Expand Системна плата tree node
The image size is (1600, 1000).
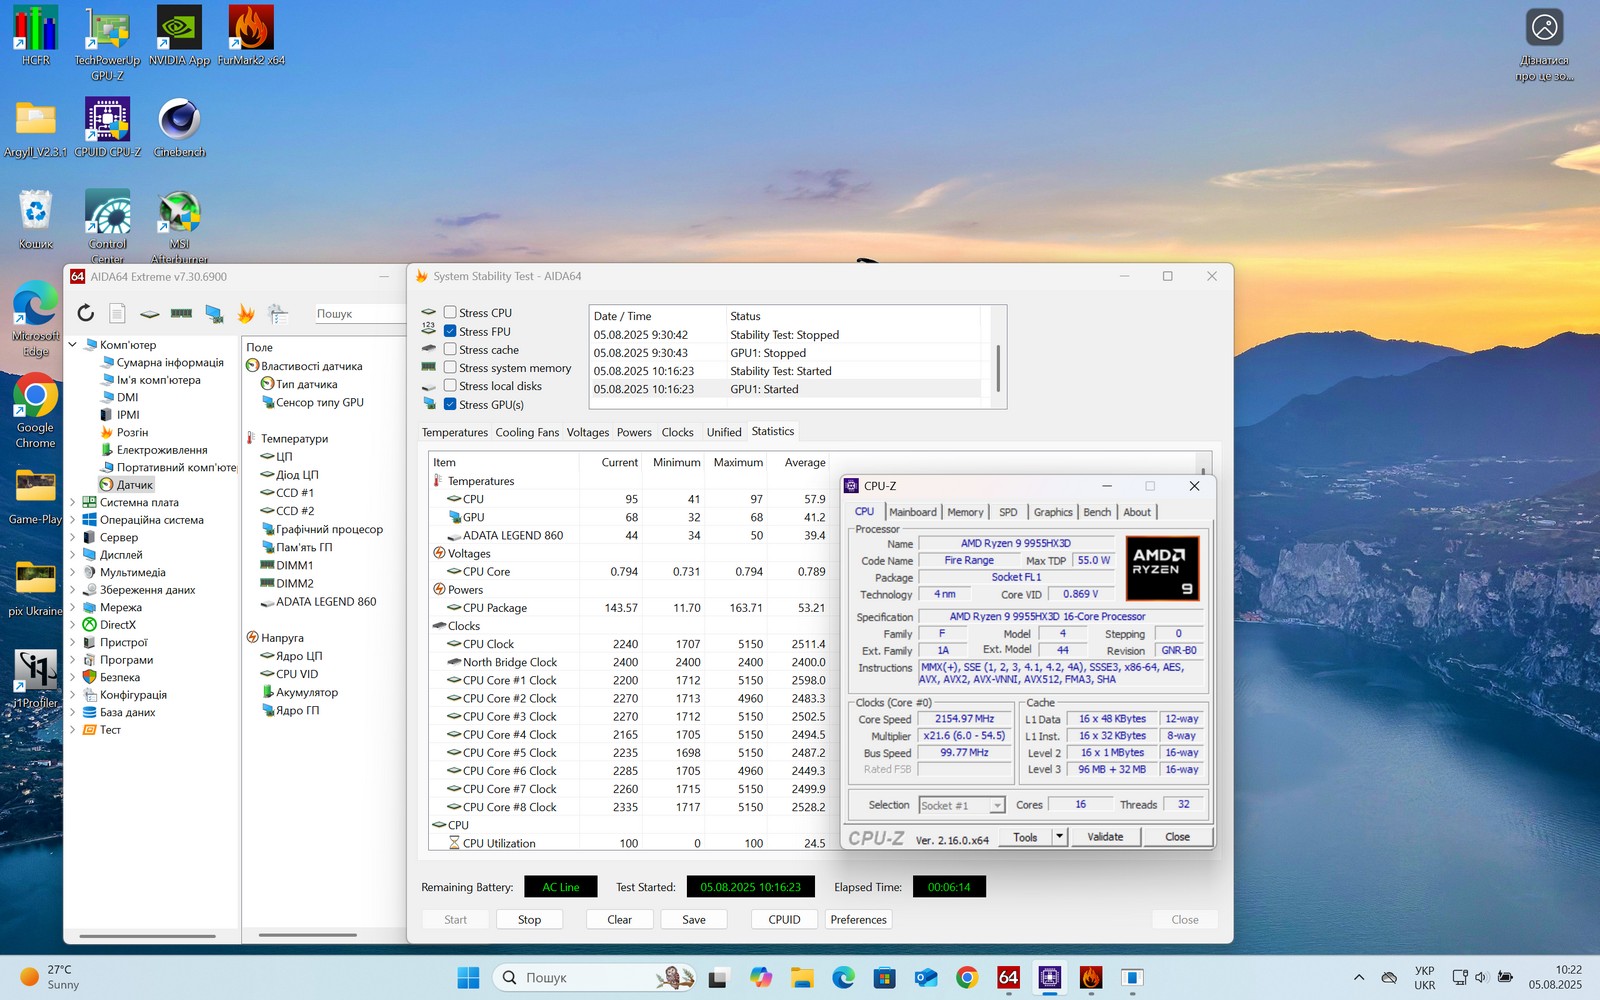(x=72, y=503)
